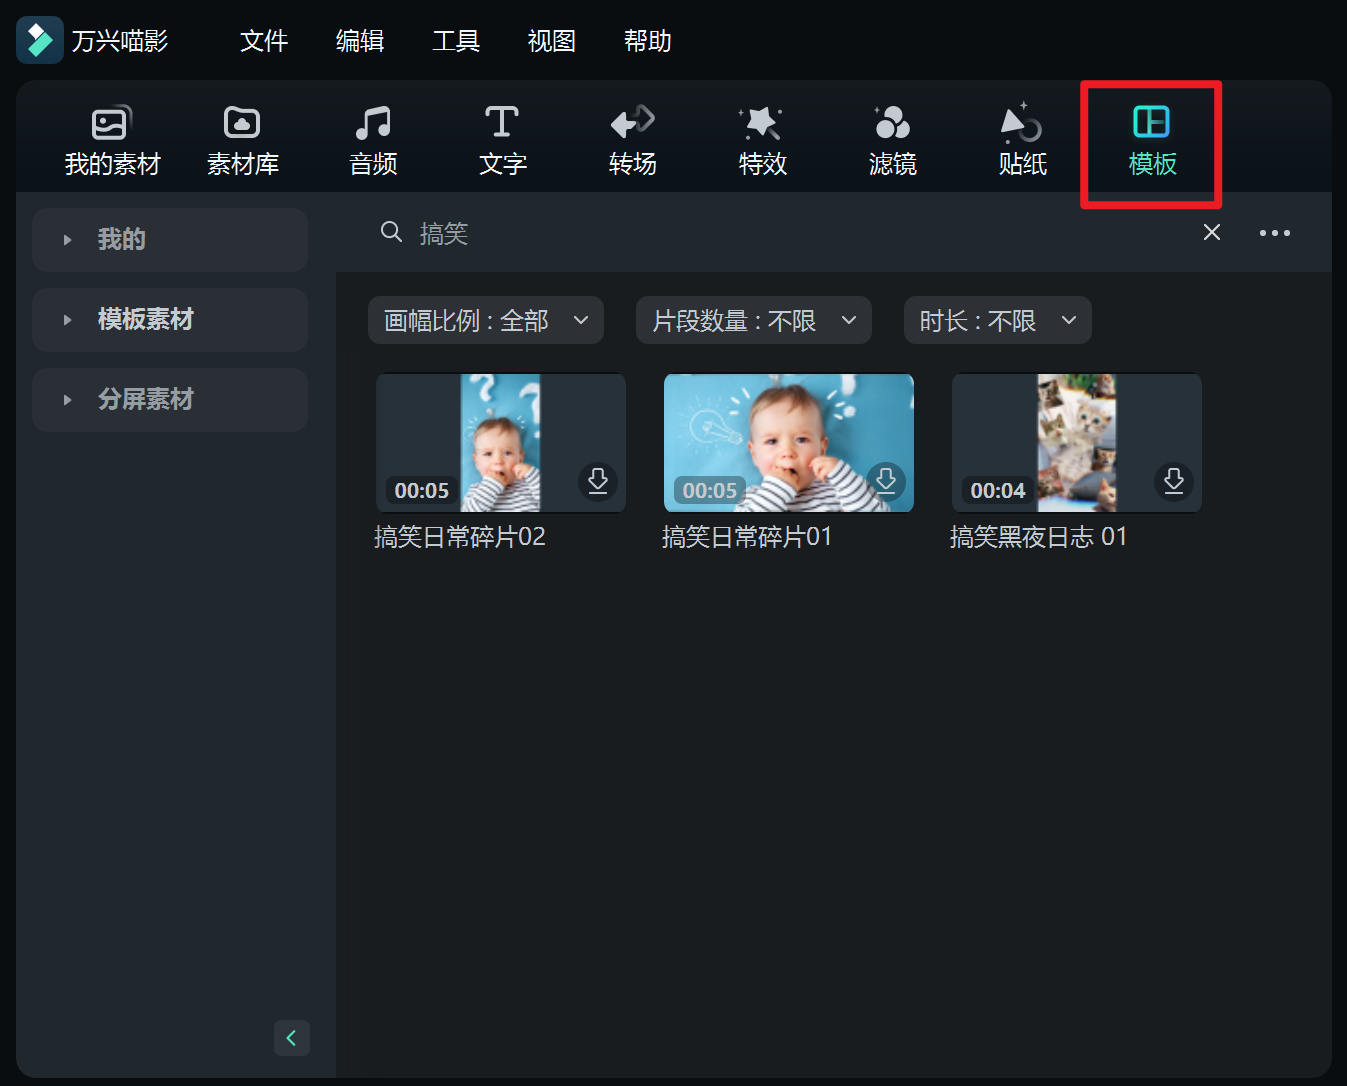Download the 搞笑黑夜日志 01 template
Screen dimensions: 1347x1086
[x=1173, y=481]
